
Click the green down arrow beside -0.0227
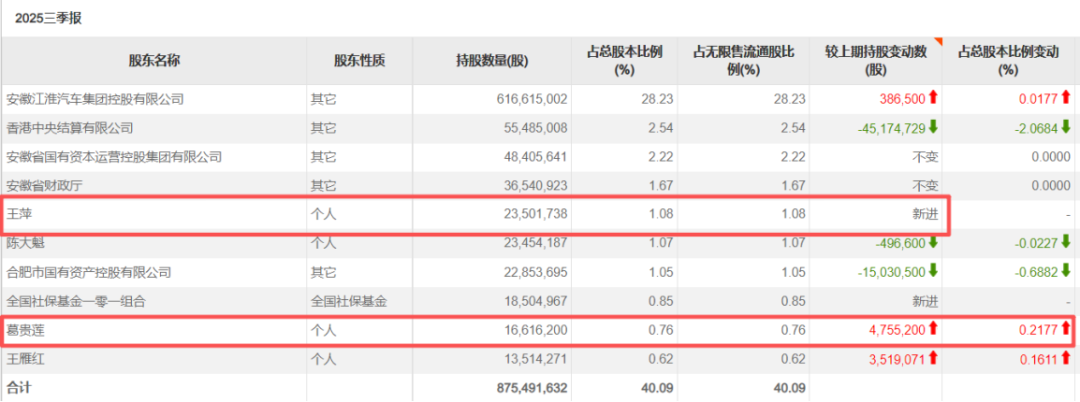point(1066,243)
